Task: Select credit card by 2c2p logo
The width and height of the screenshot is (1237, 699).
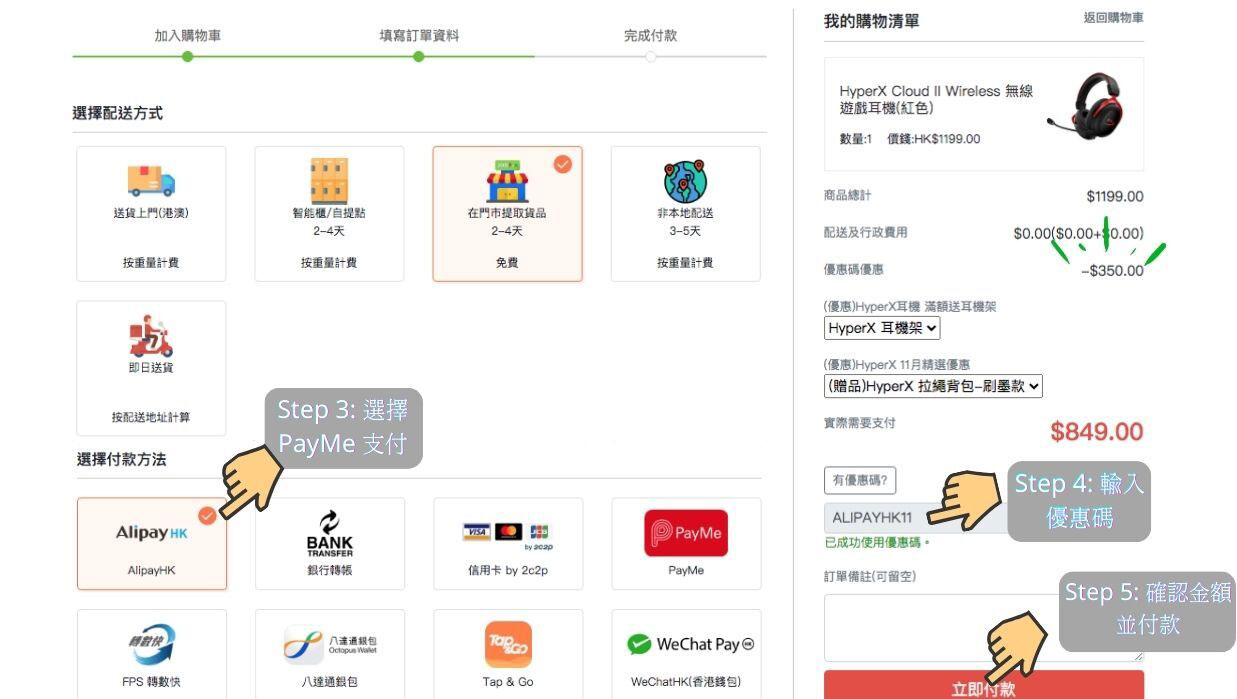Action: (x=507, y=534)
